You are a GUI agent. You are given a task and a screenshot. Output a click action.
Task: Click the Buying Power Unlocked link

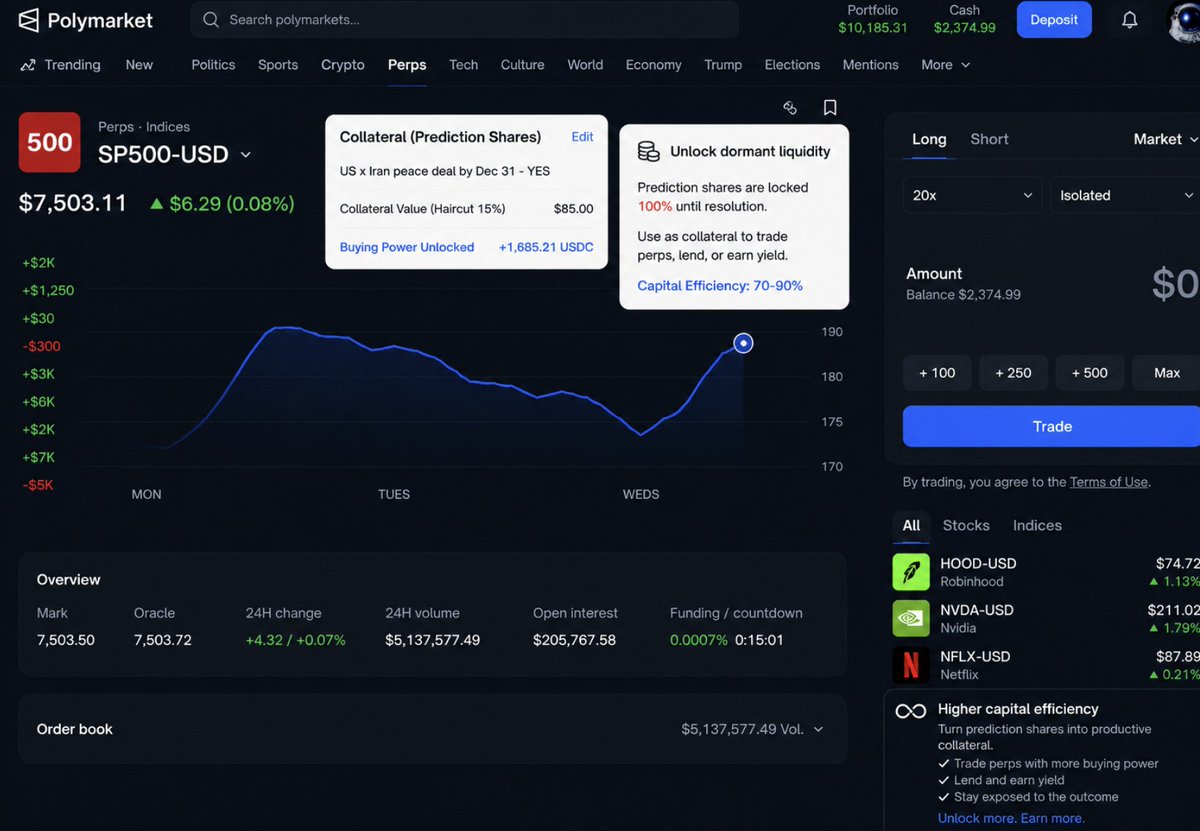point(407,247)
